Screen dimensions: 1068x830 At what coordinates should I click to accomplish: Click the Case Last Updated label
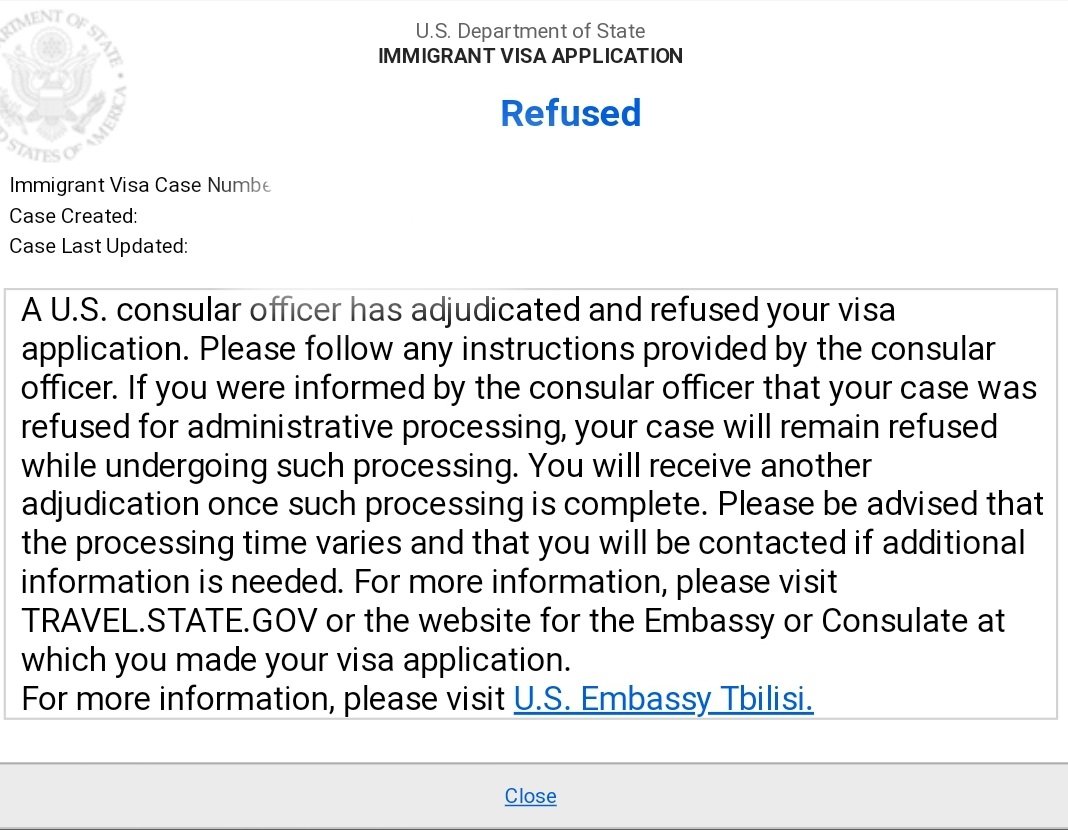(x=99, y=246)
